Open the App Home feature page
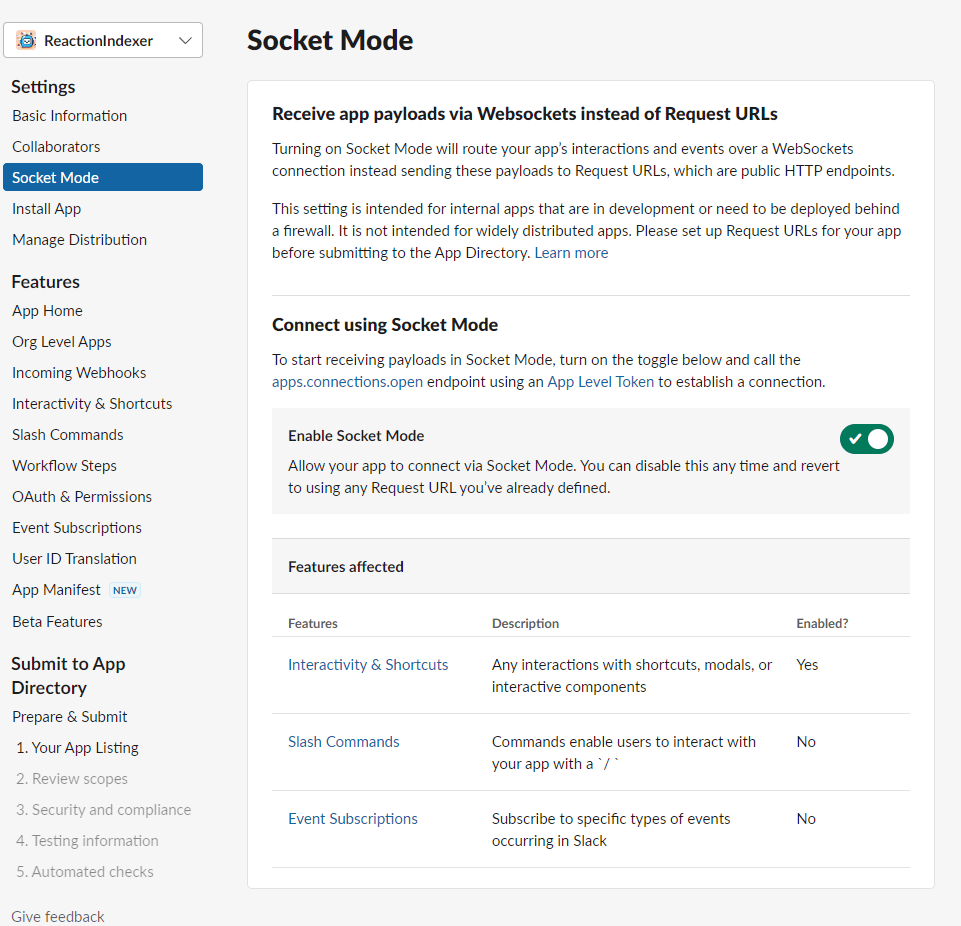The image size is (961, 926). pos(47,311)
